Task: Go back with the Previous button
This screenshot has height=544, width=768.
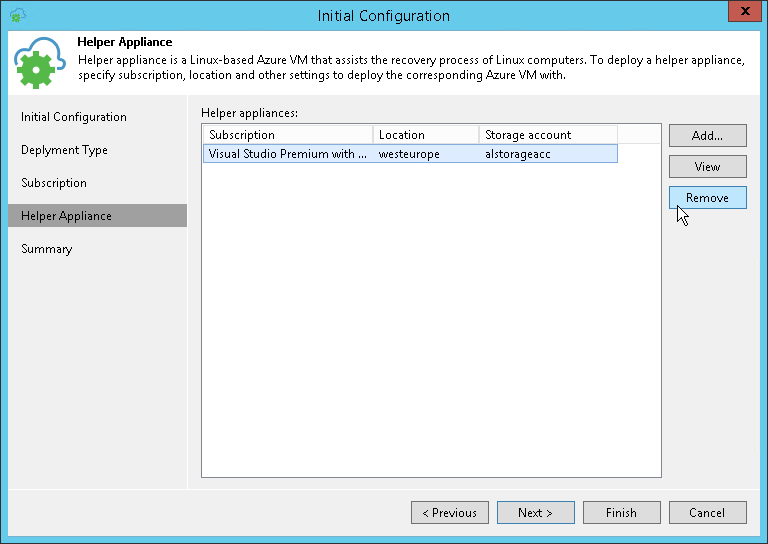Action: (449, 513)
